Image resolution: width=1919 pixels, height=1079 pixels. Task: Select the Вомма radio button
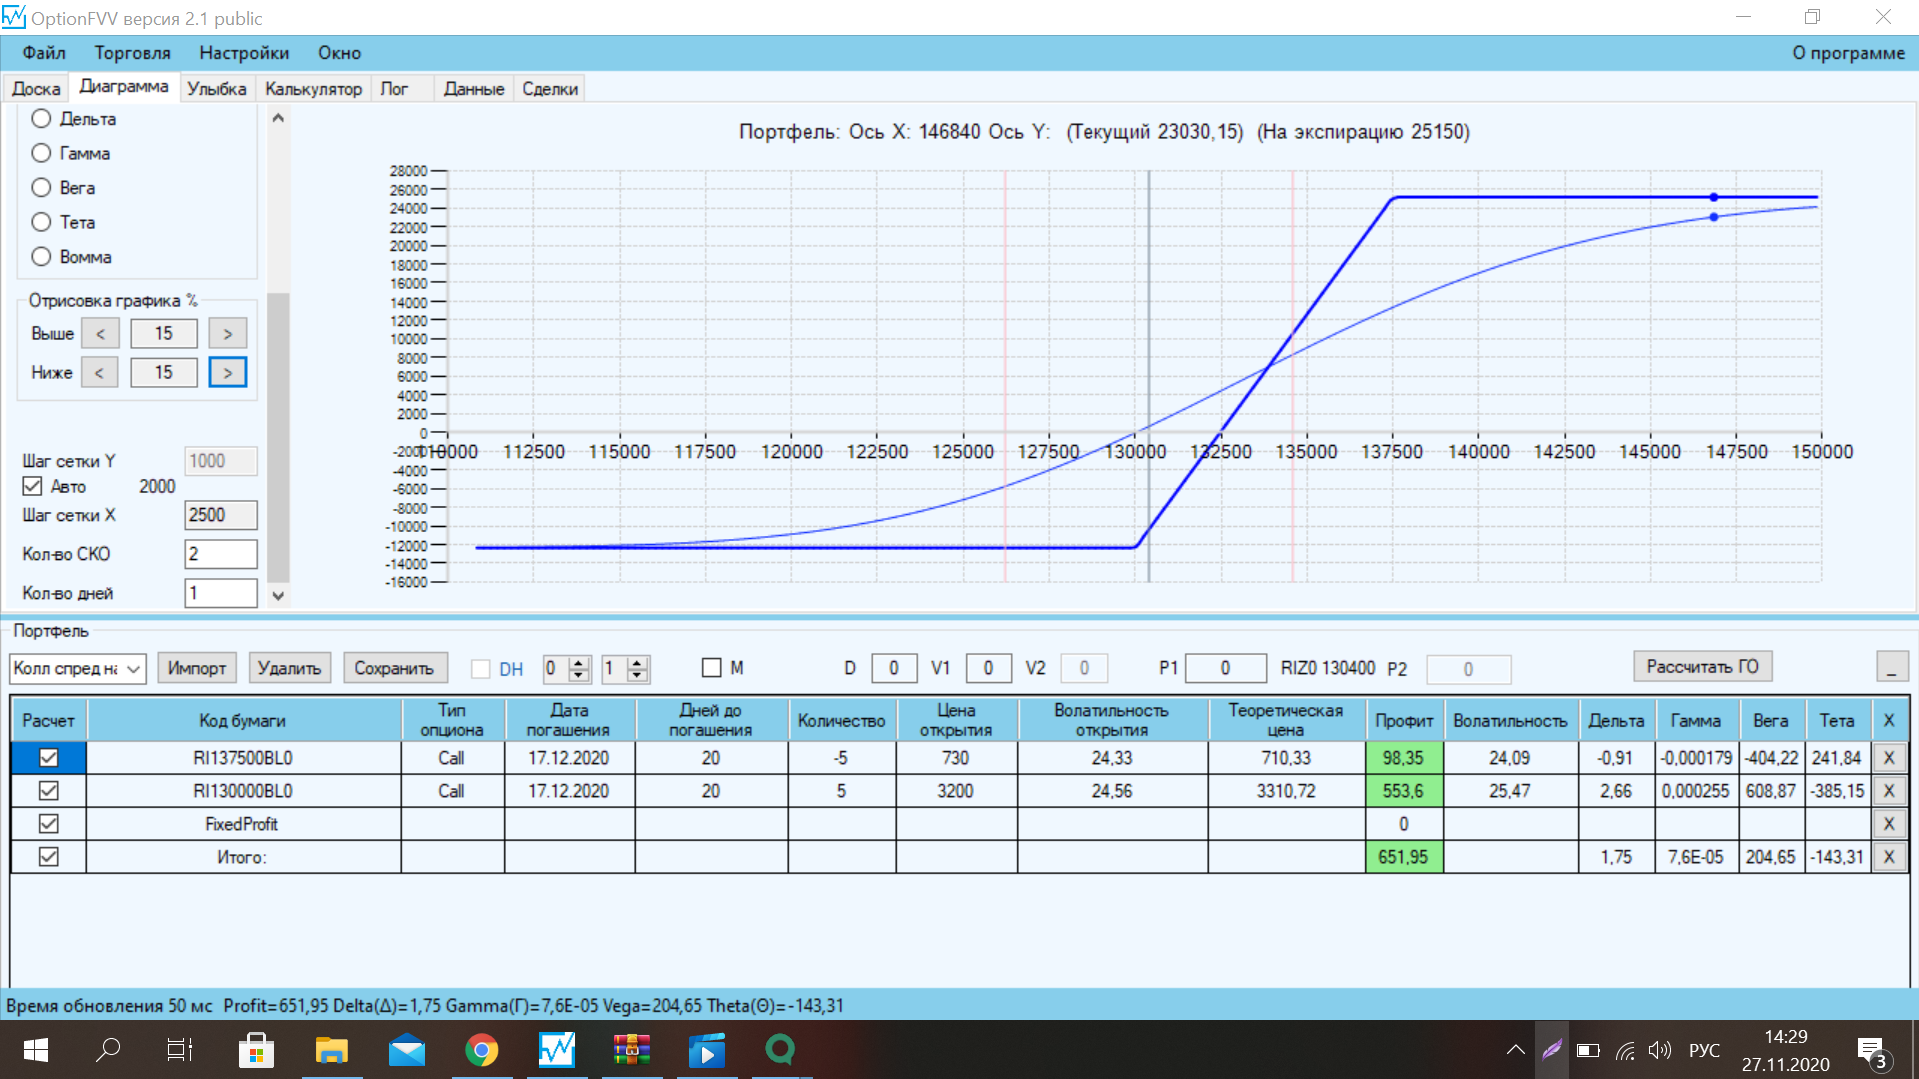41,257
